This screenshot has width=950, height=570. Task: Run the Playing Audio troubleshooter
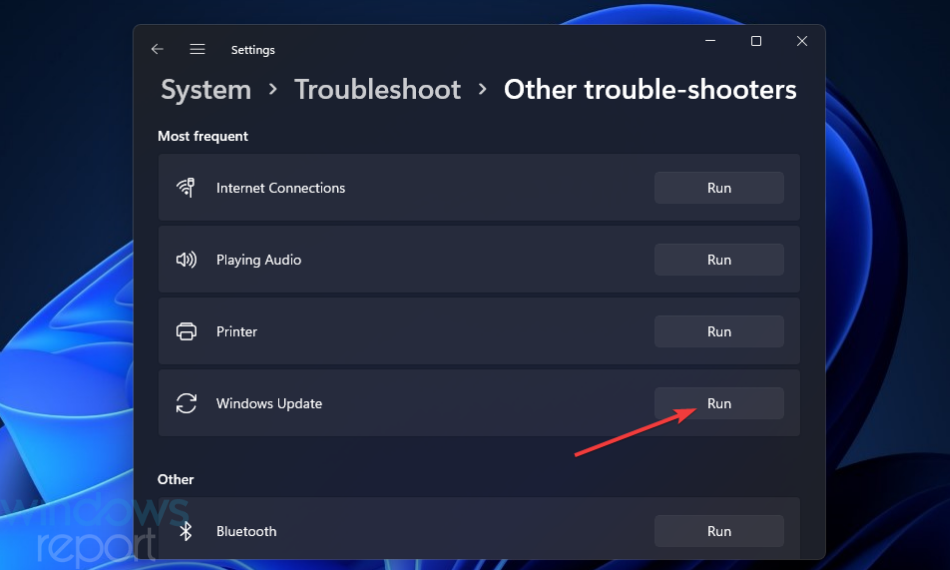[718, 260]
